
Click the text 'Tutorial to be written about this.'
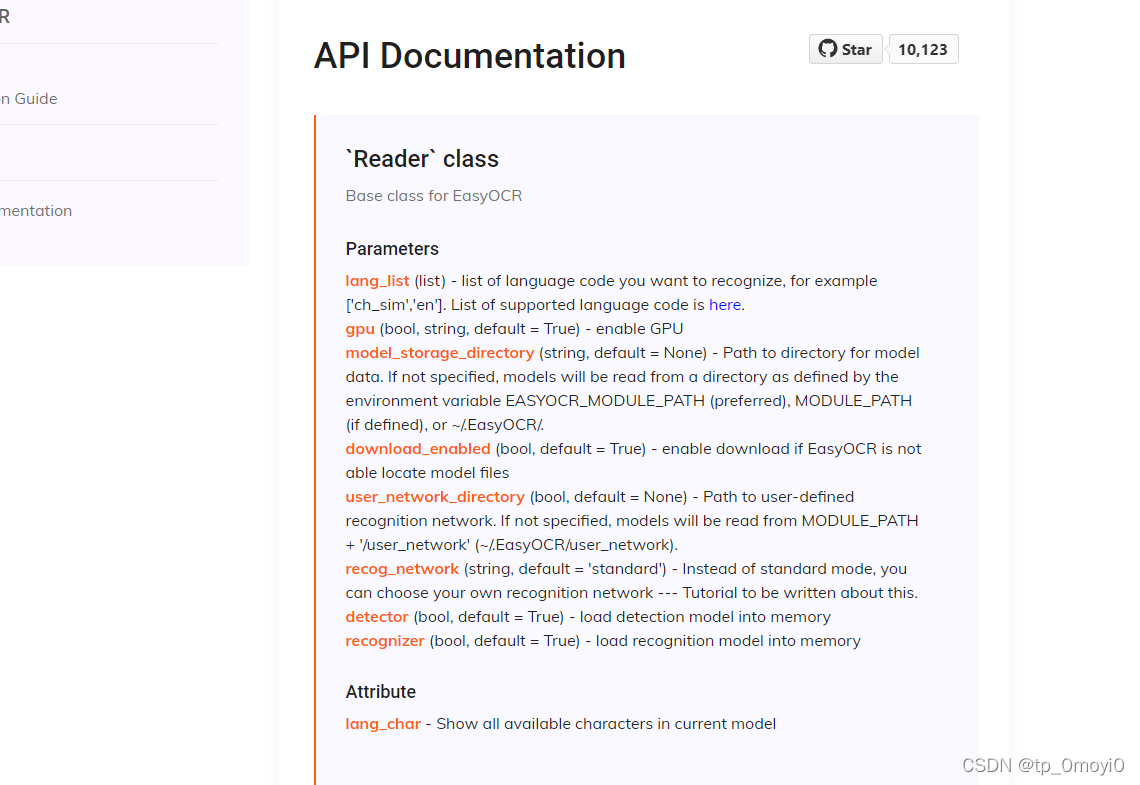(800, 593)
